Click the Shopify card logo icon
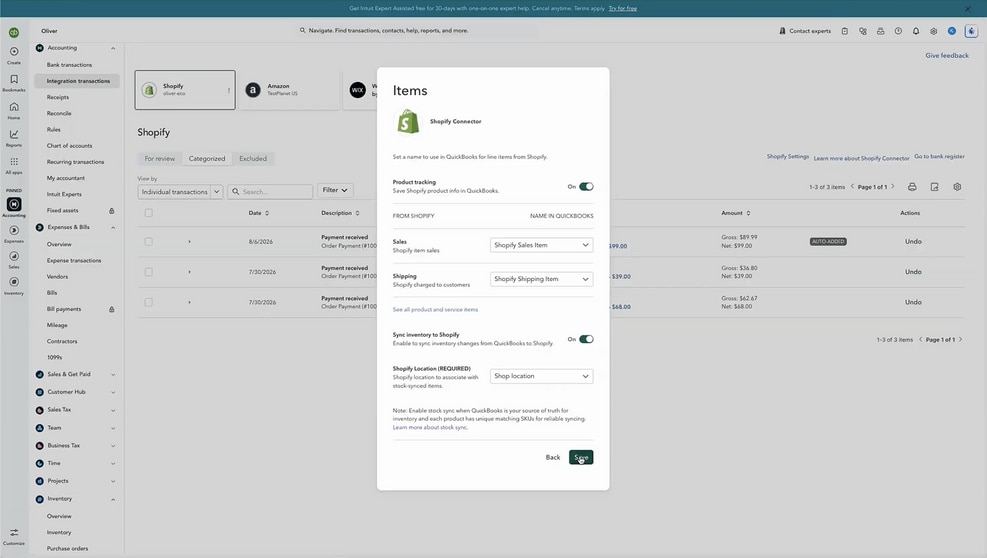 click(149, 90)
